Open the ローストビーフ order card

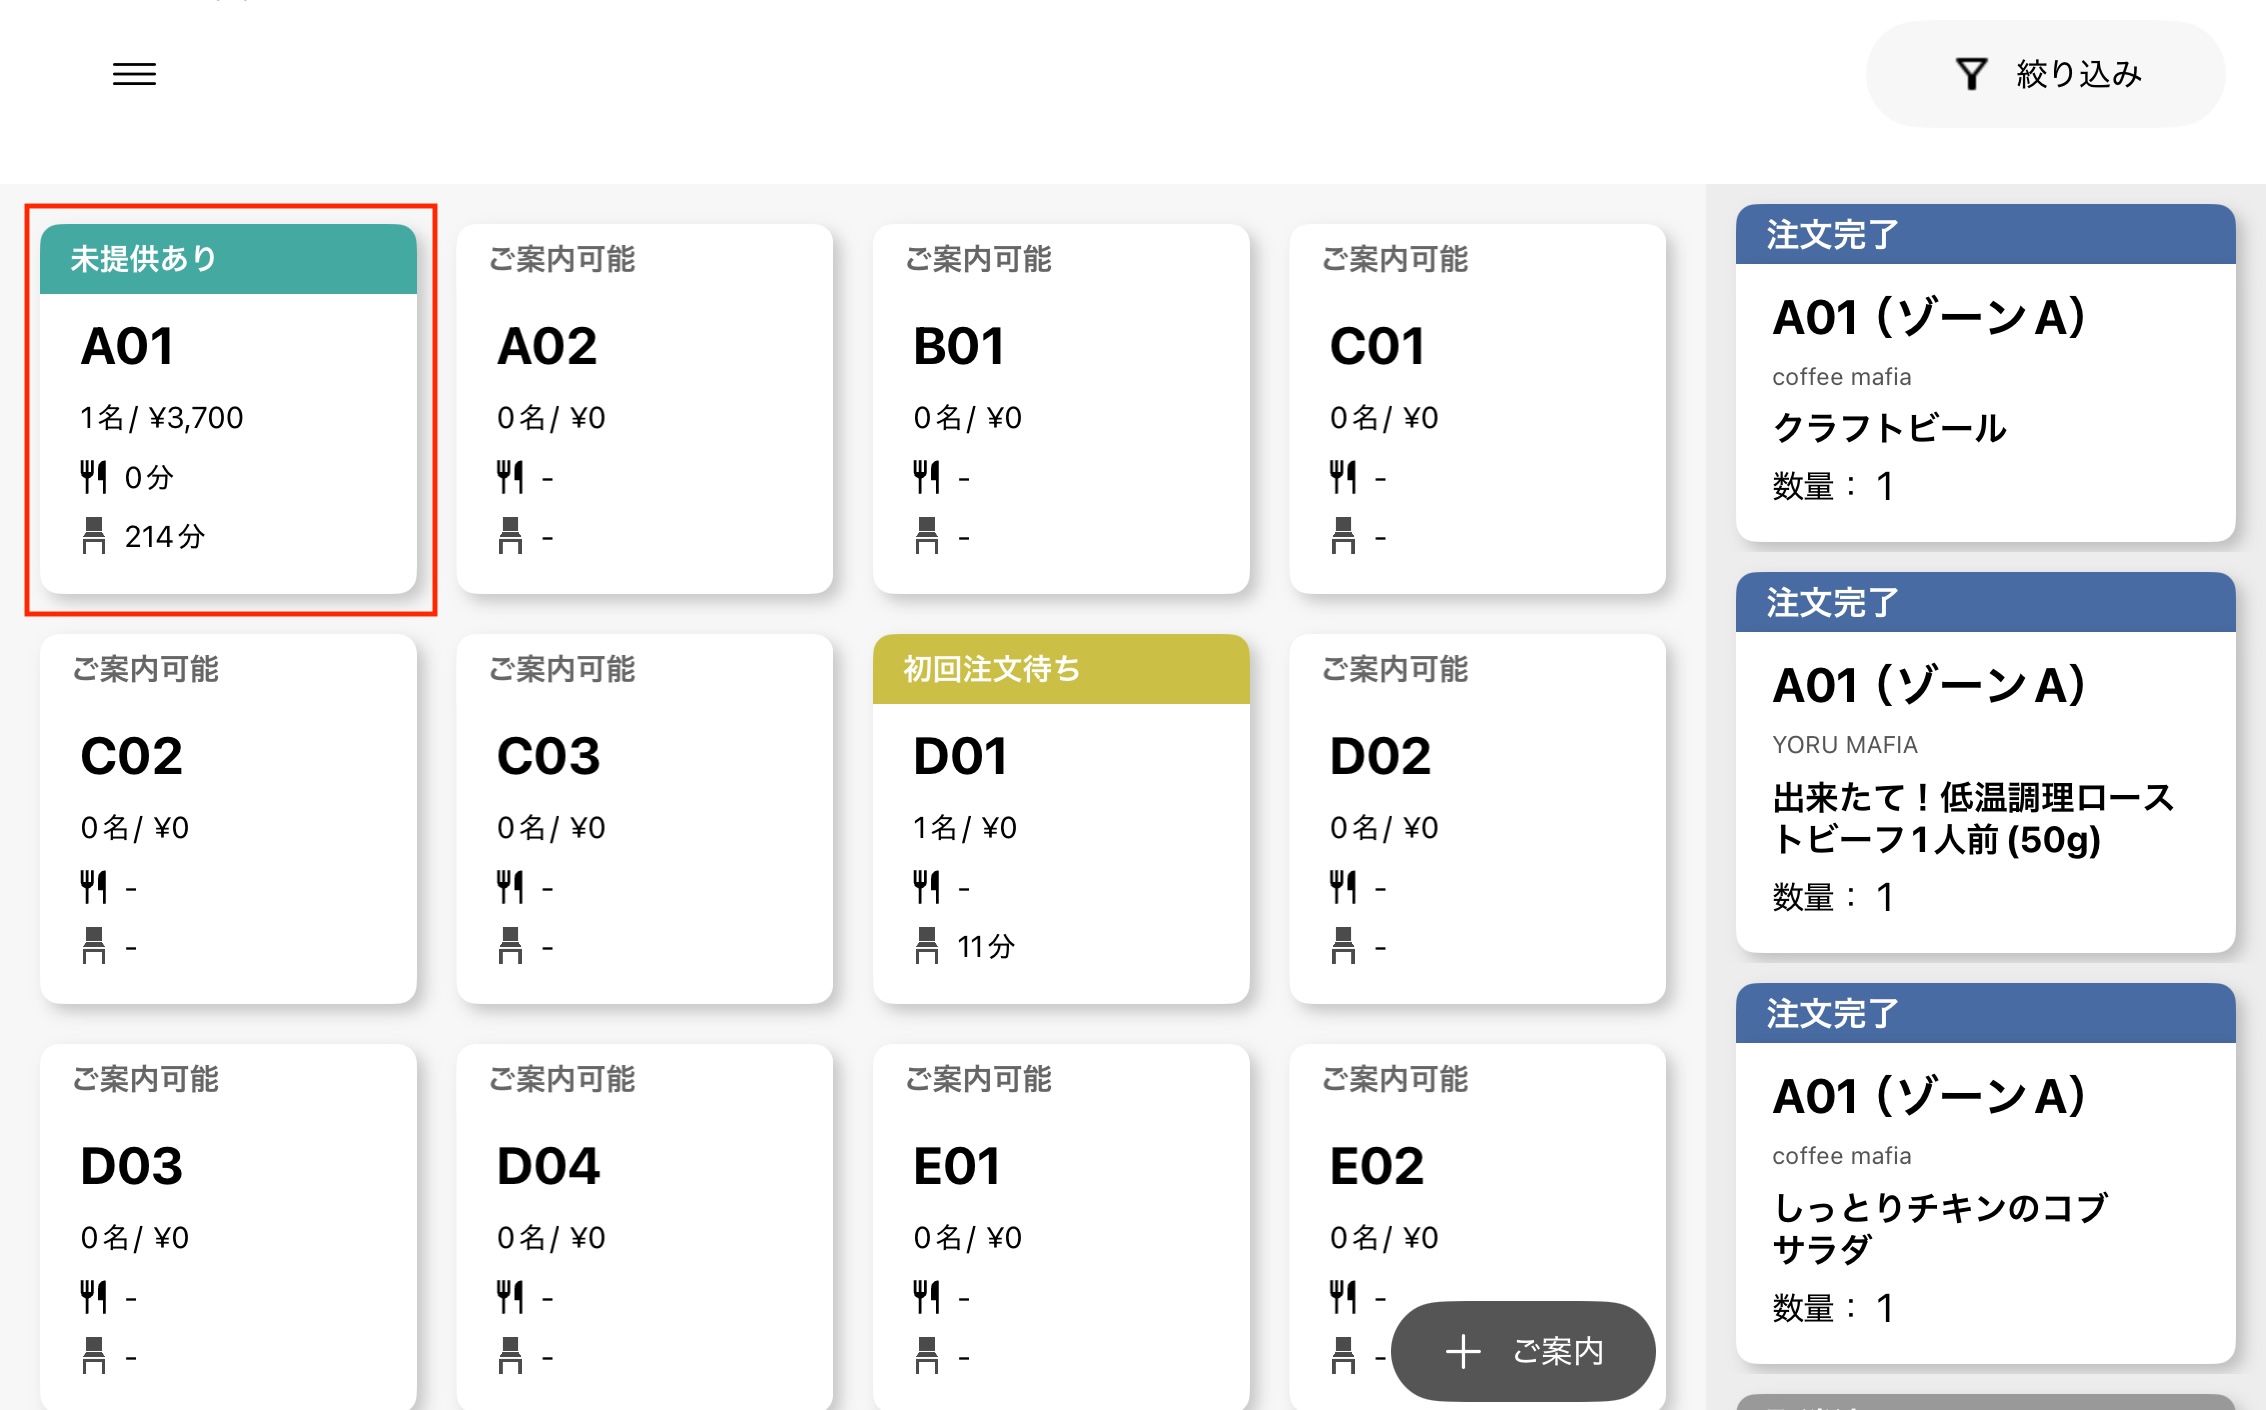[x=1985, y=790]
